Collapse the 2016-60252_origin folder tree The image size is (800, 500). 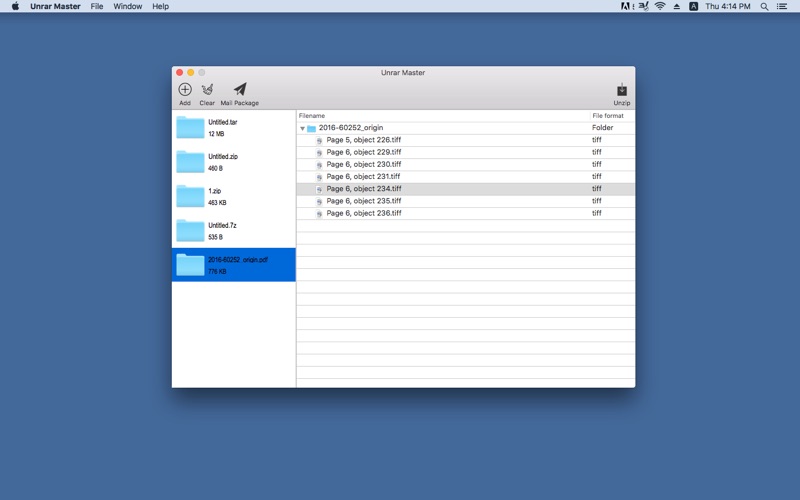pyautogui.click(x=303, y=128)
